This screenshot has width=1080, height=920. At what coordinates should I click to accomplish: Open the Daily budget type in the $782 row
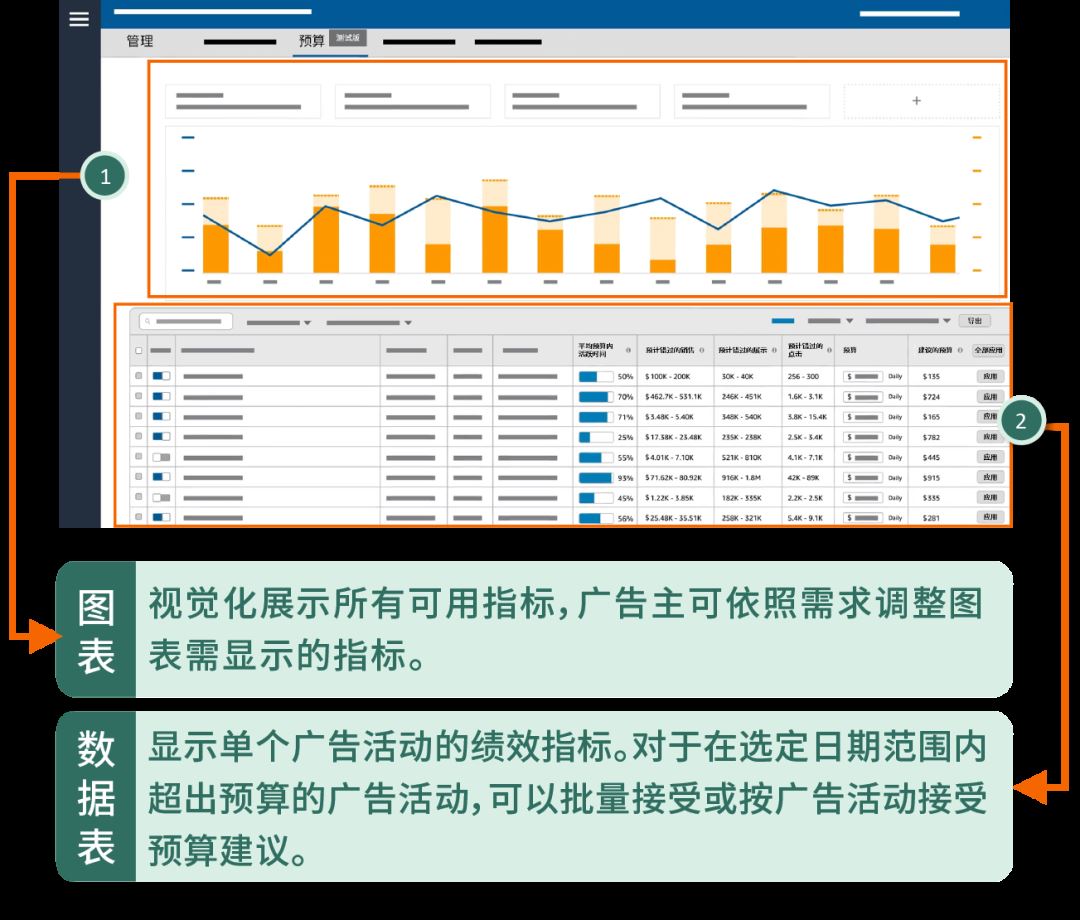tap(895, 437)
